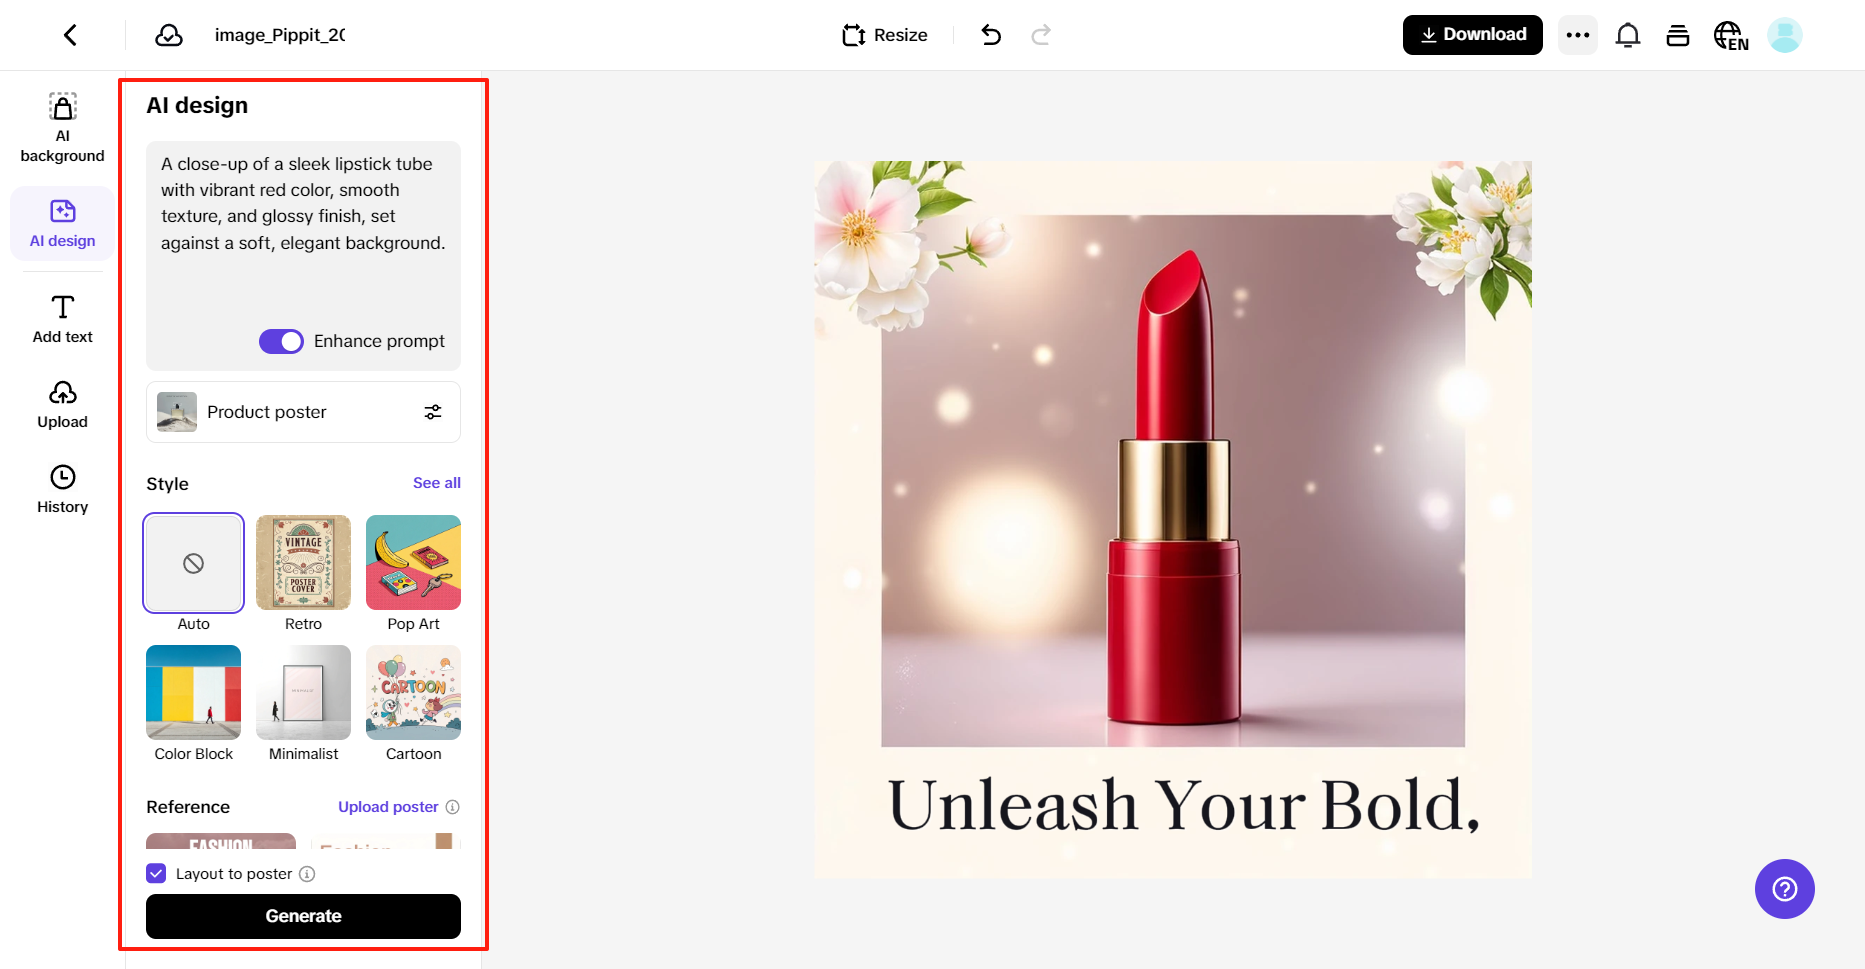Screen dimensions: 1865x969
Task: Open the EN language selector
Action: pyautogui.click(x=1730, y=34)
